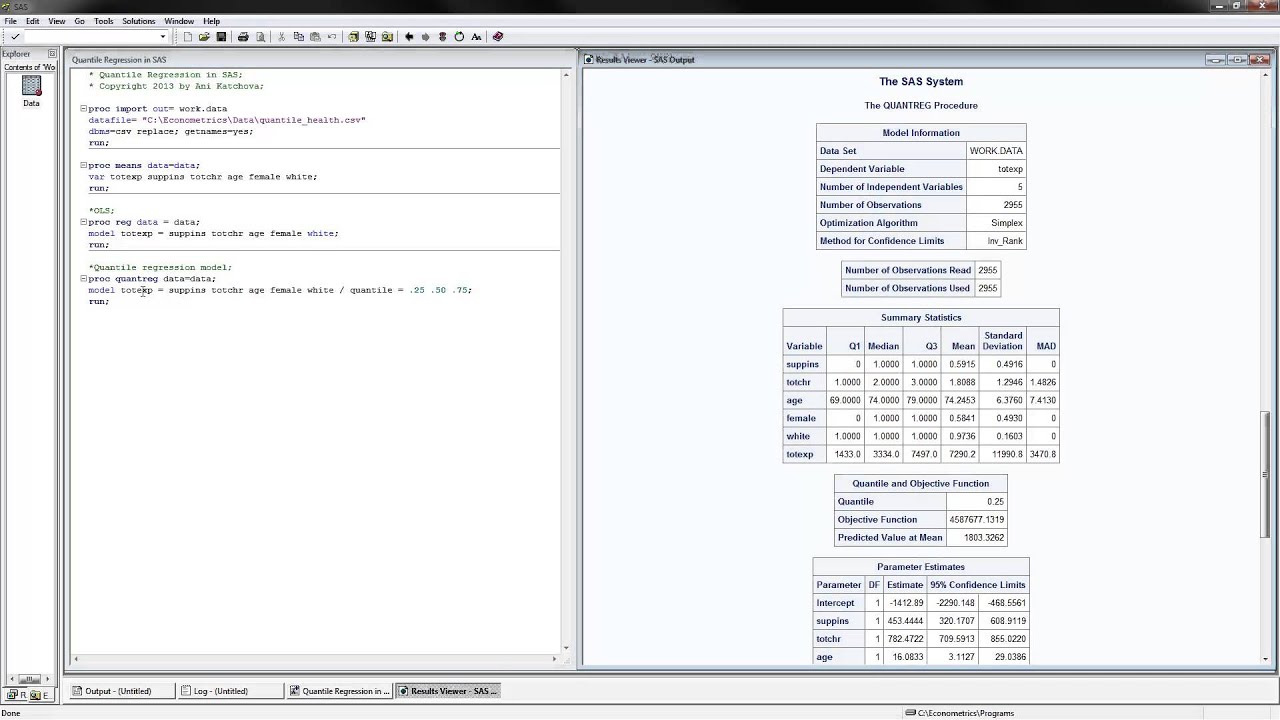Click the File Shortcuts toolbar icon
The height and width of the screenshot is (720, 1280).
point(387,37)
